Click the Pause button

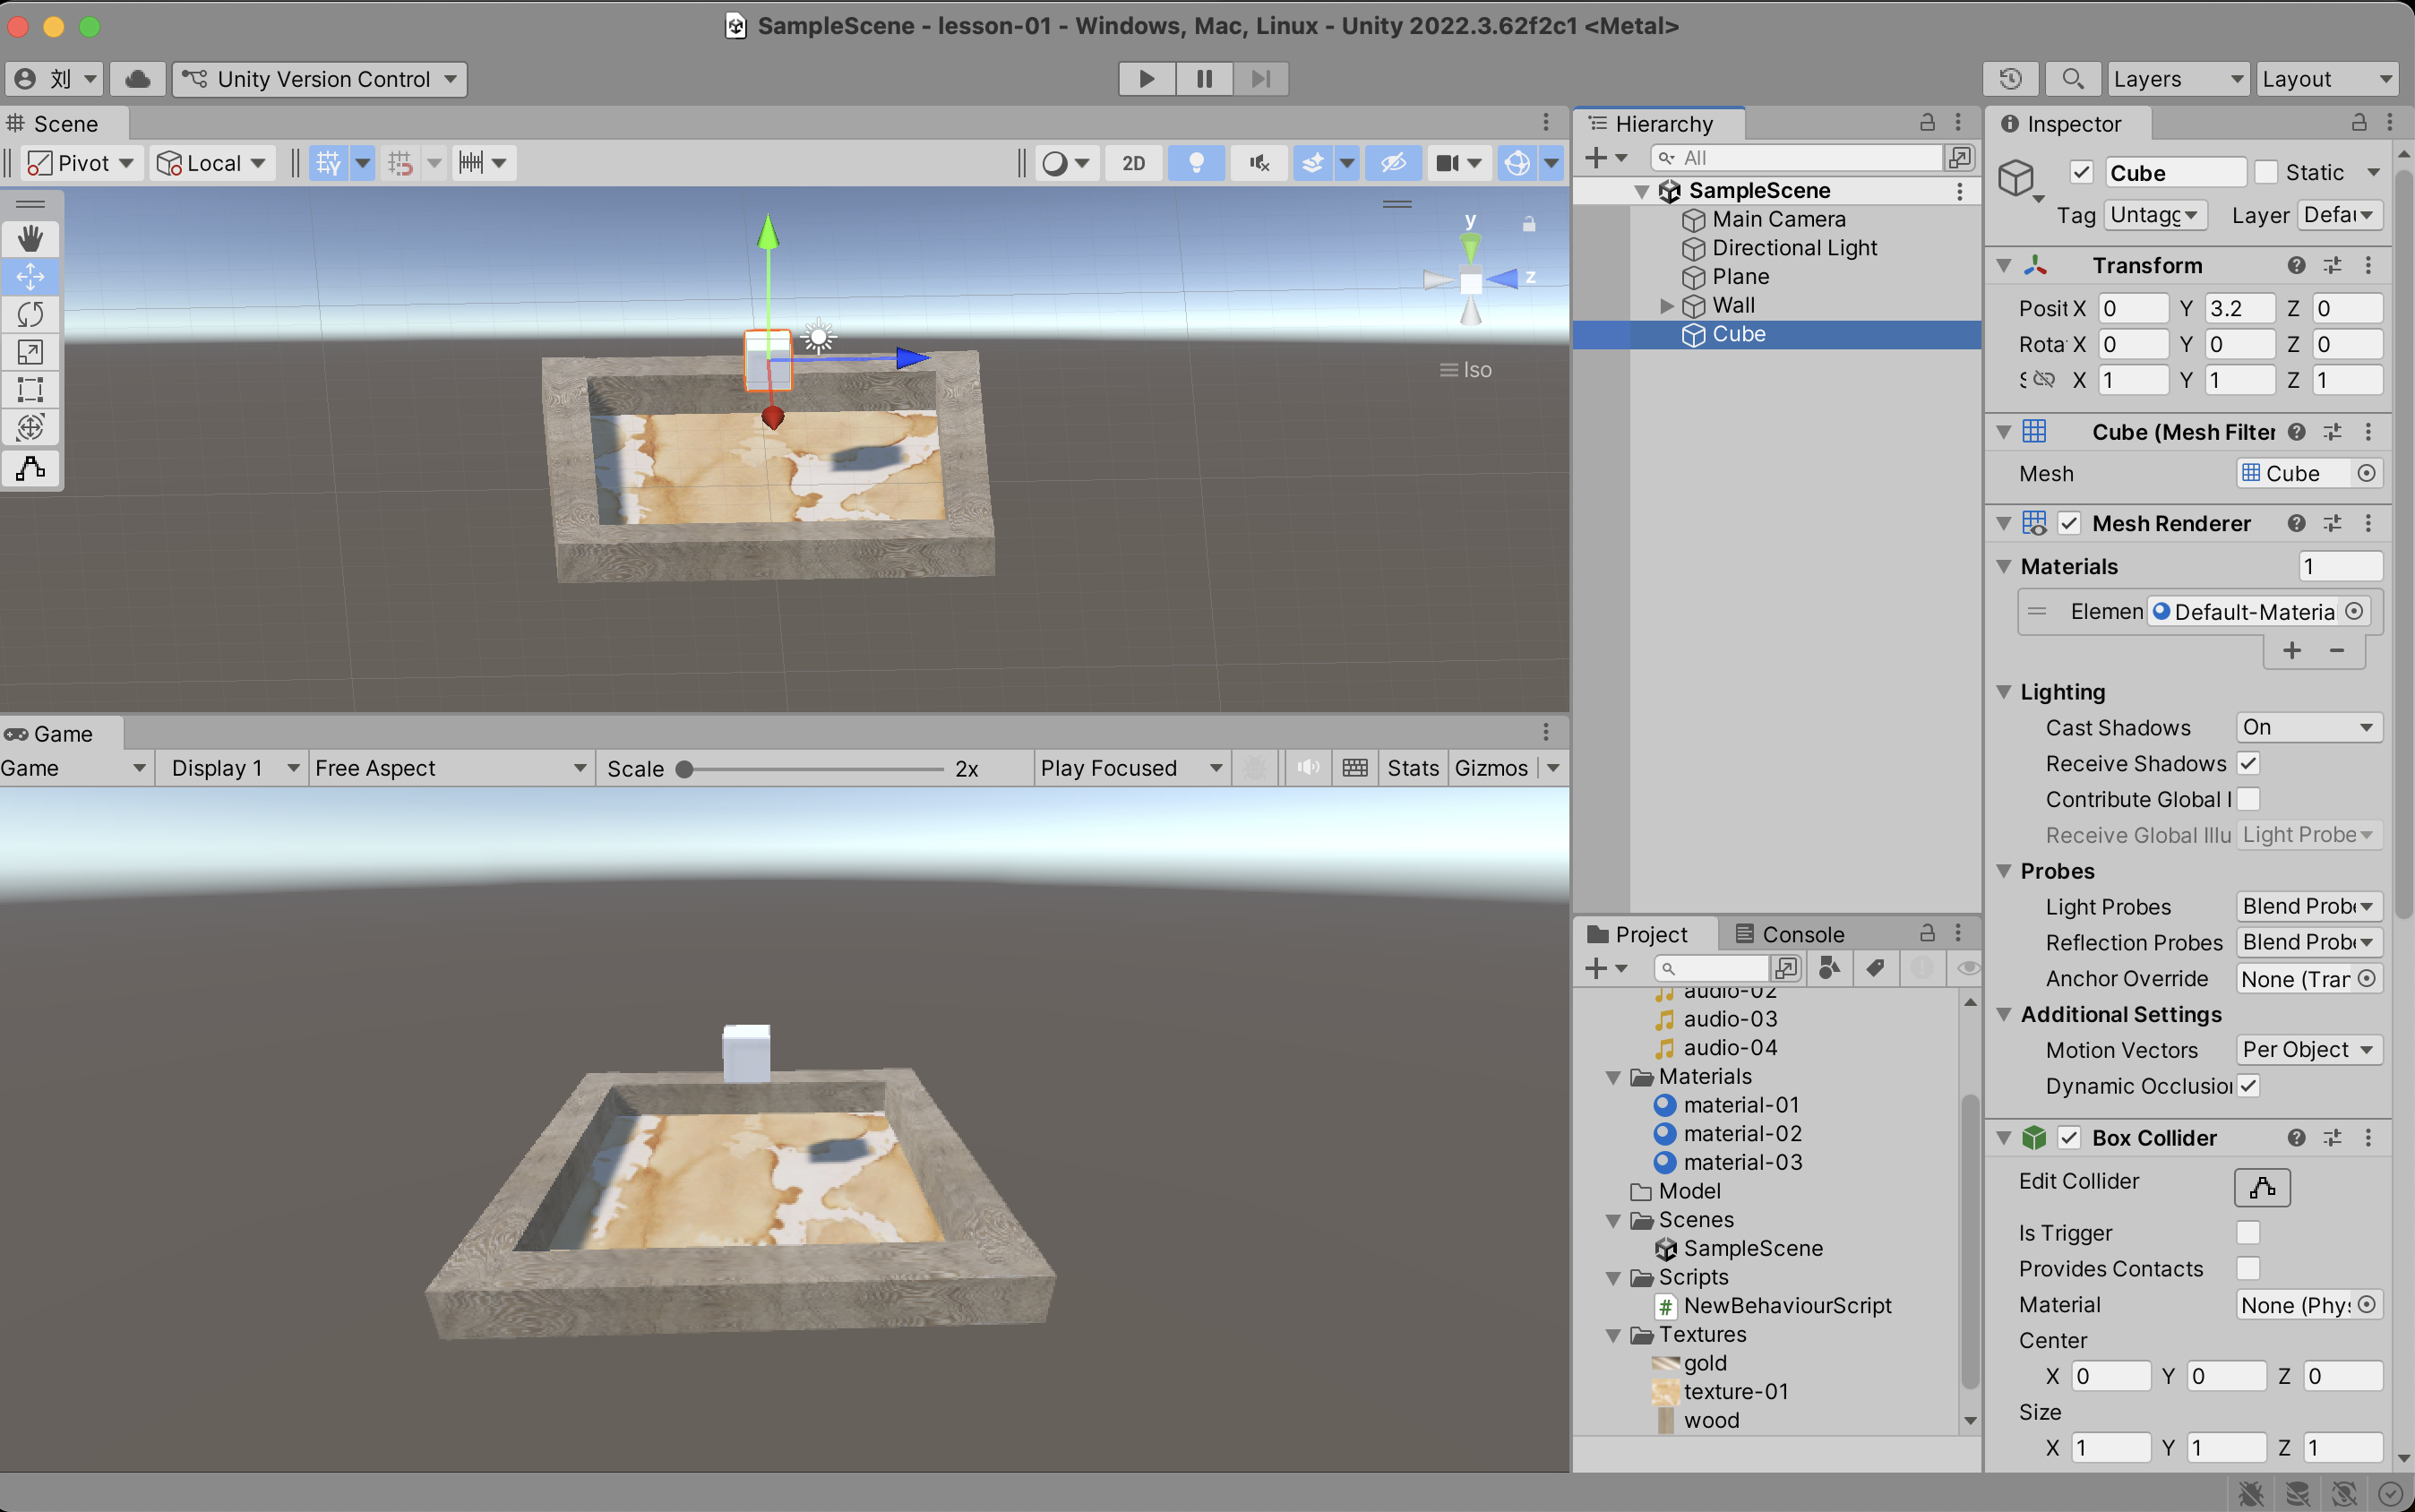coord(1204,79)
